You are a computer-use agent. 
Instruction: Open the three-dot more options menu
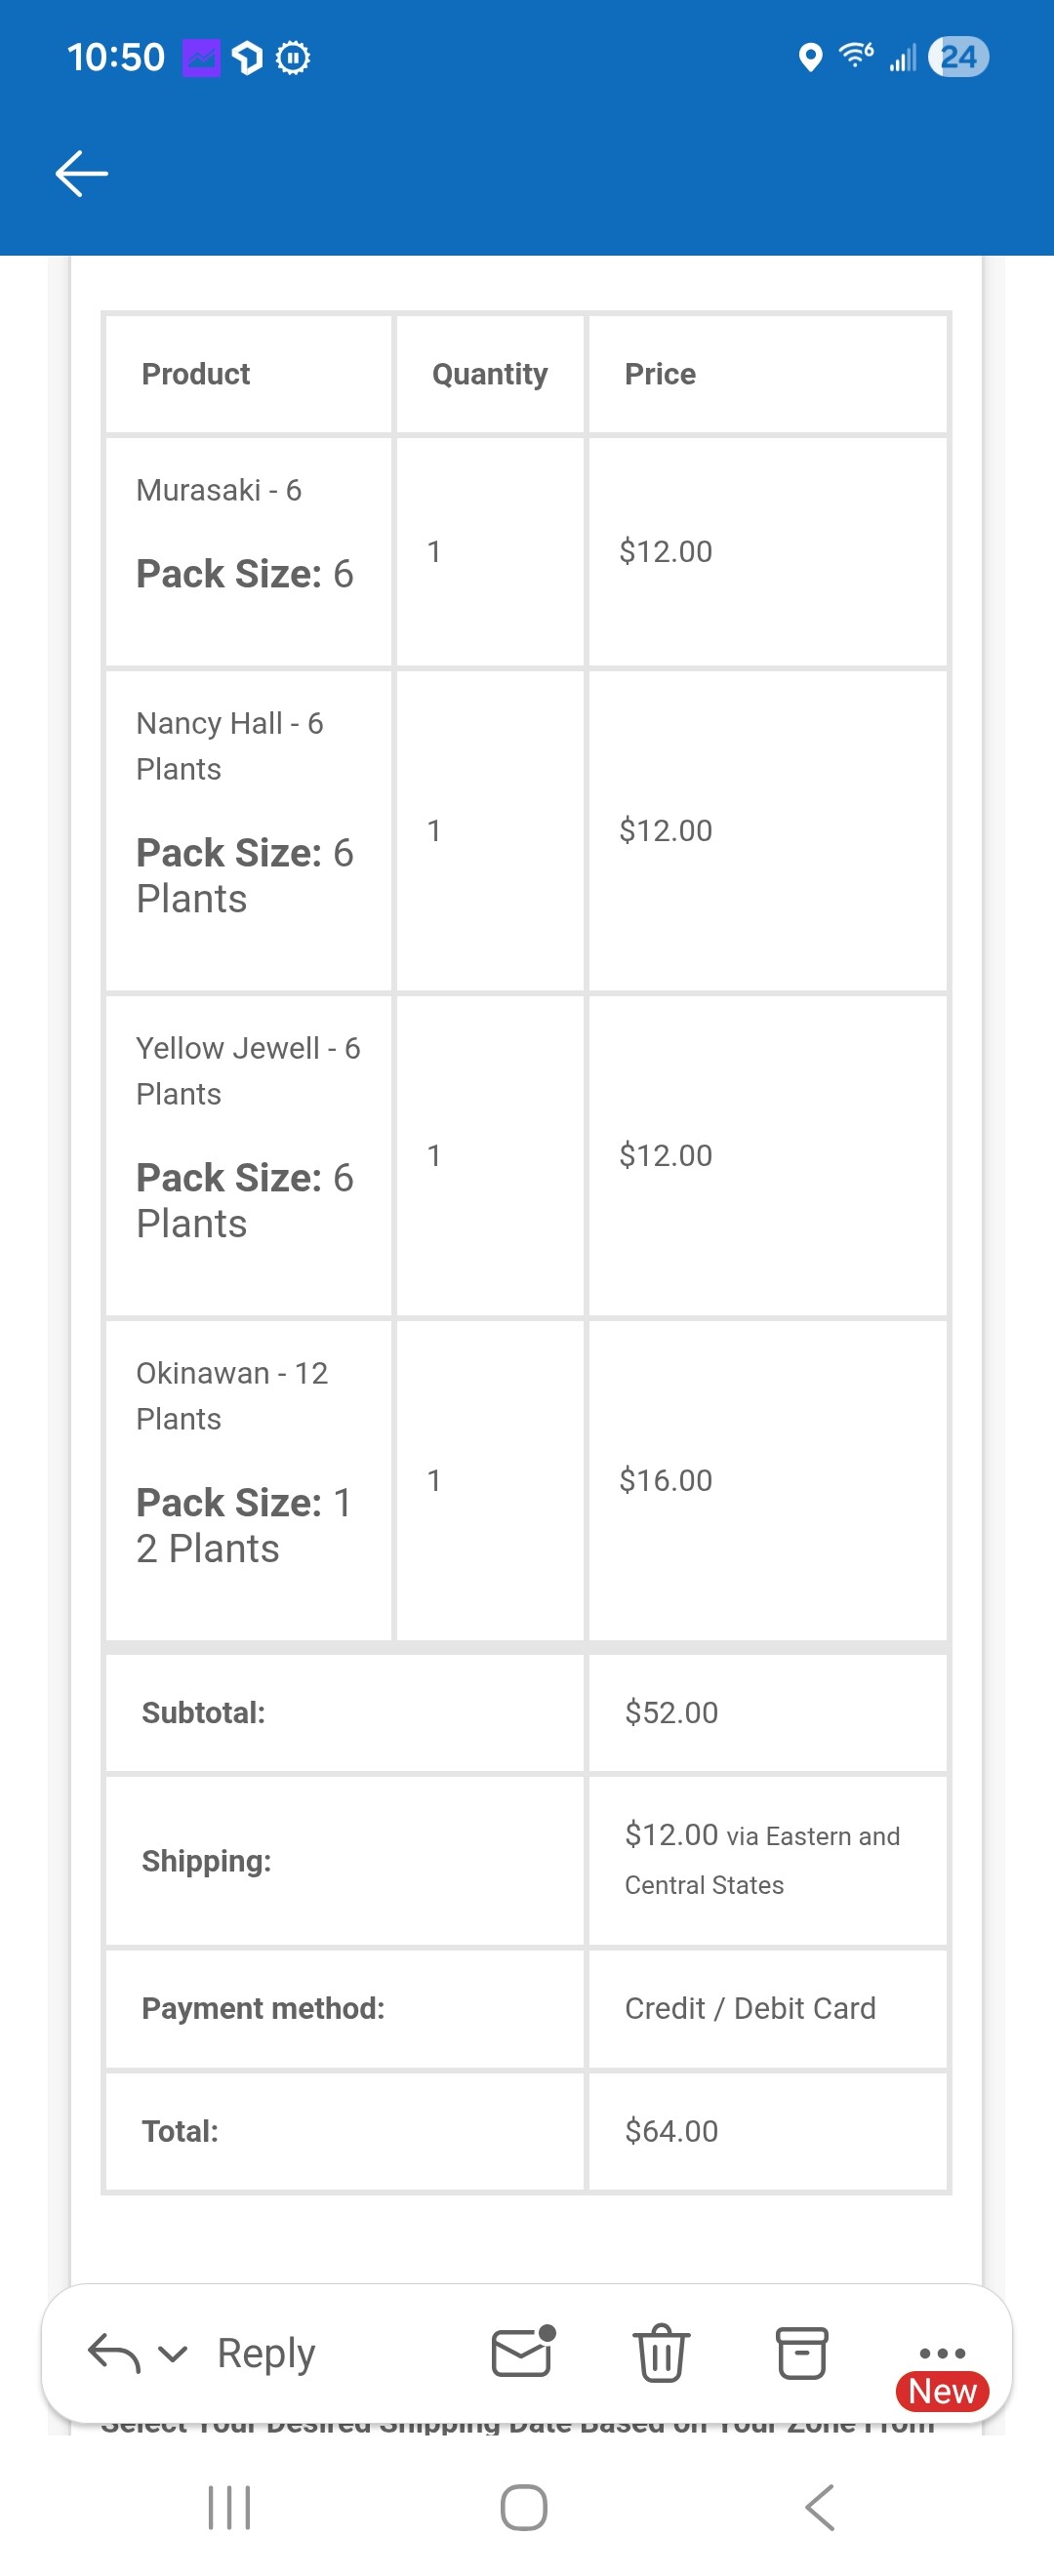[x=941, y=2352]
